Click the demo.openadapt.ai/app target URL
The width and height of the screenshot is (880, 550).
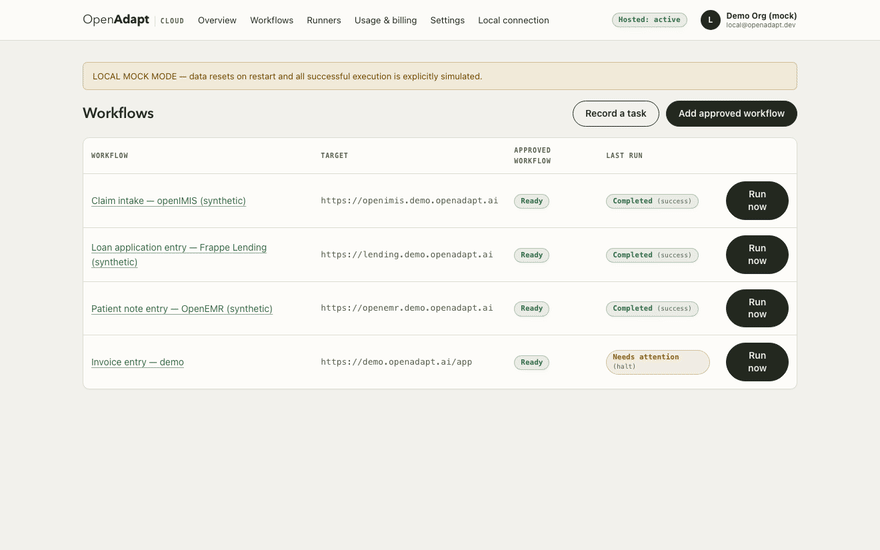(x=396, y=362)
